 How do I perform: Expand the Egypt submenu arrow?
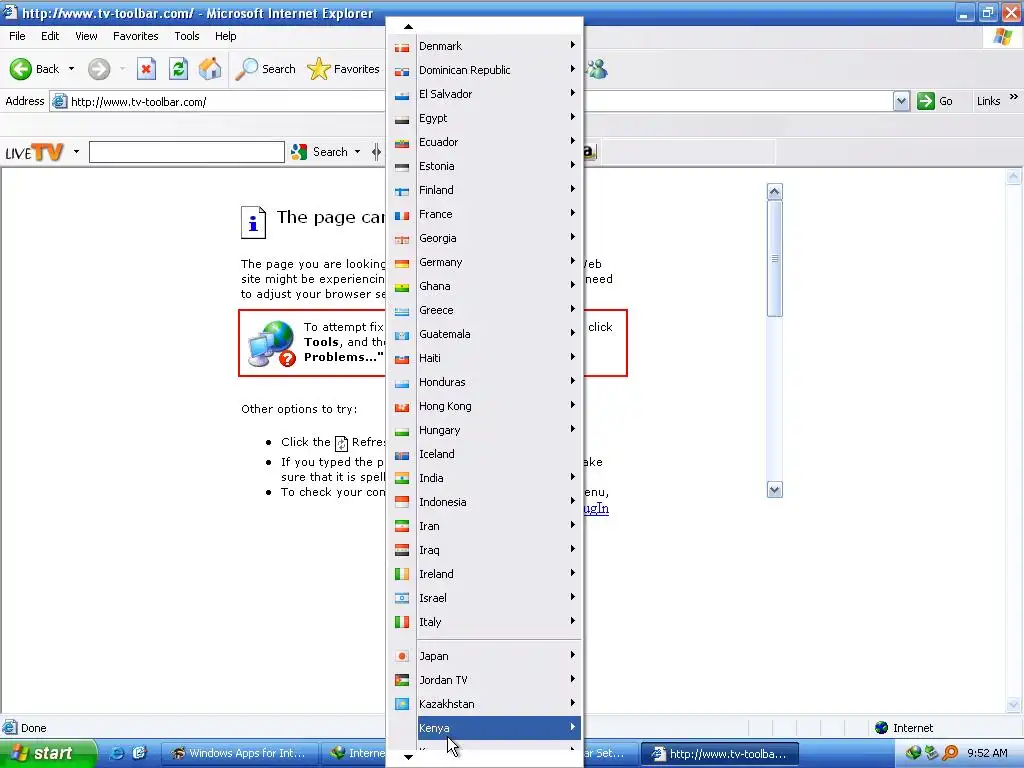(572, 117)
